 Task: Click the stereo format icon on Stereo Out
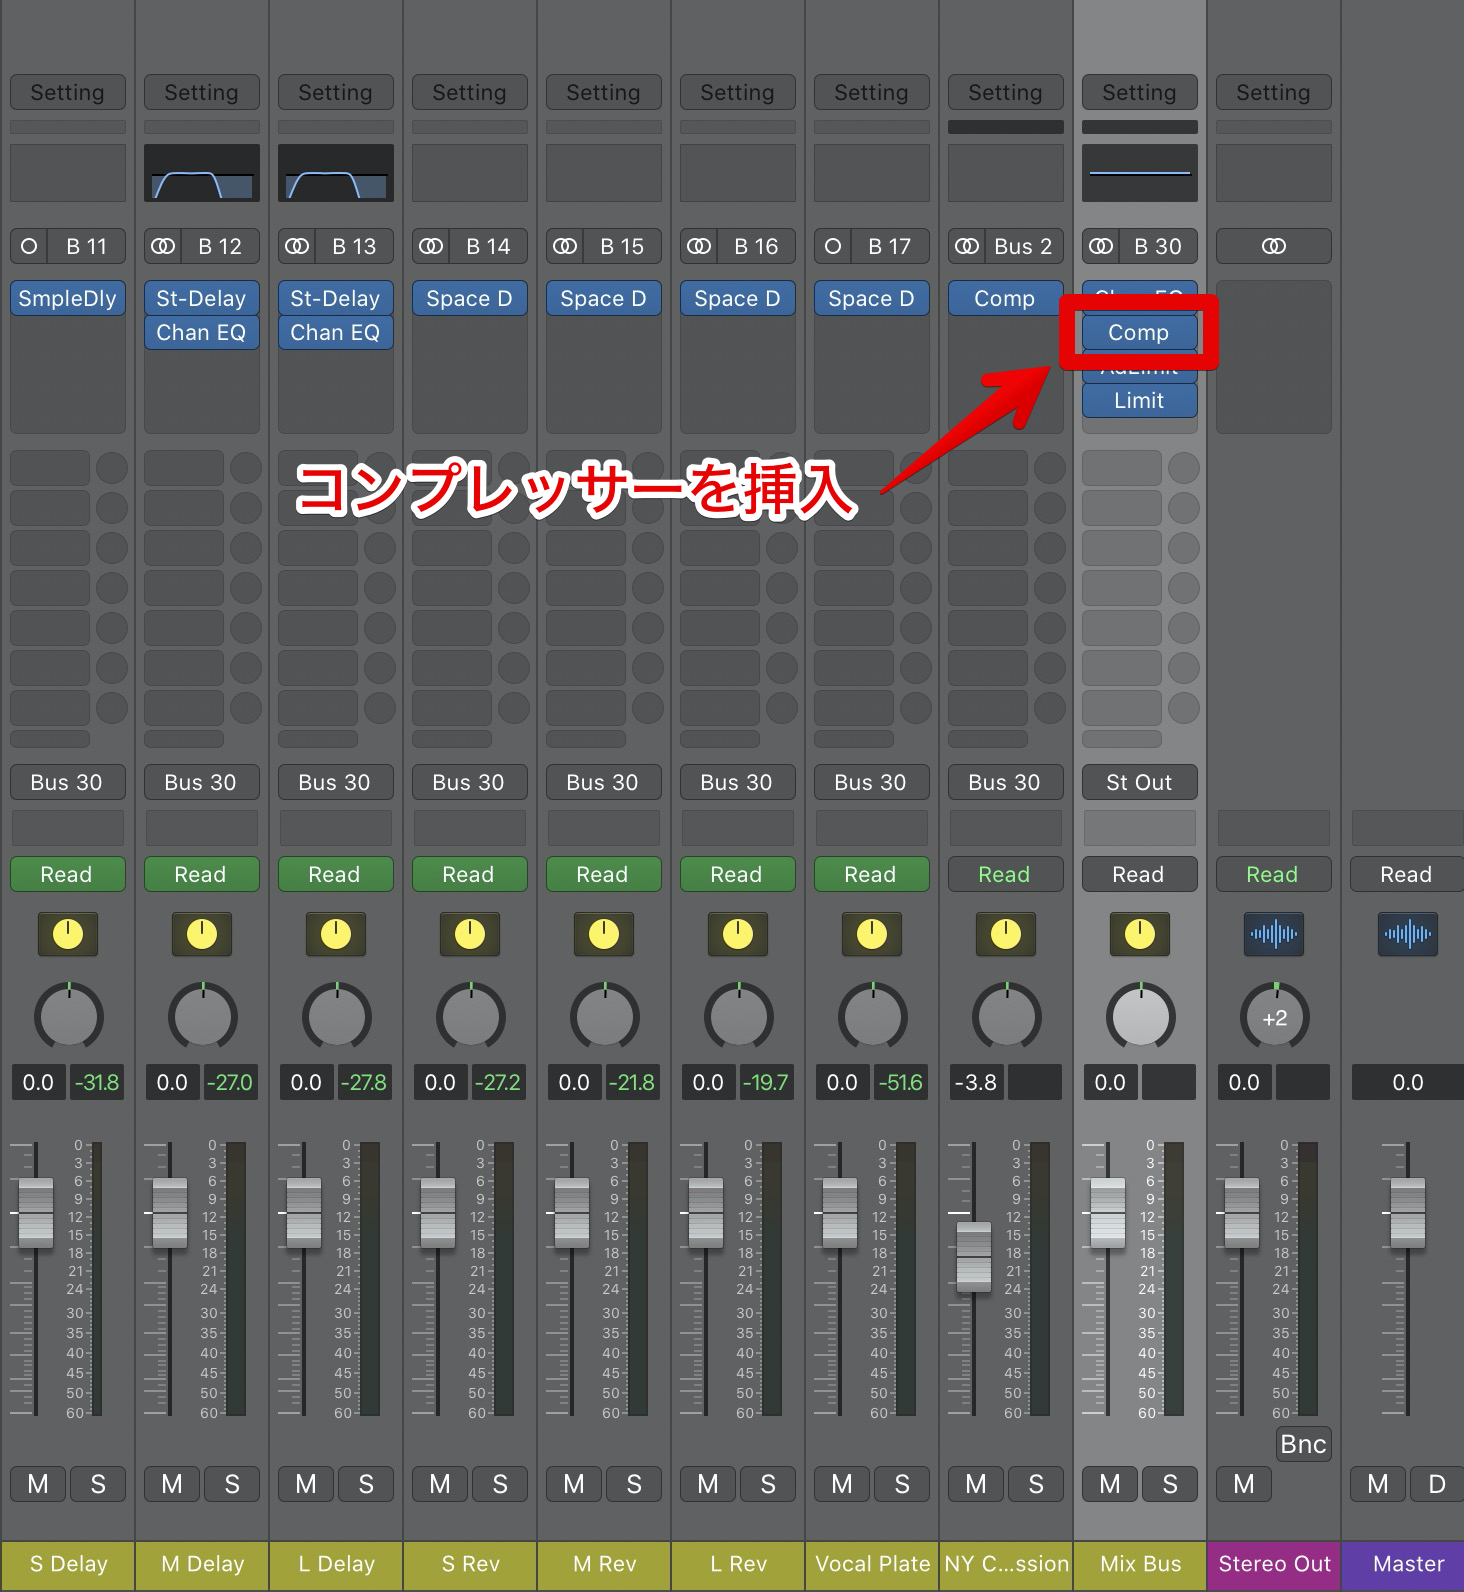click(1273, 246)
